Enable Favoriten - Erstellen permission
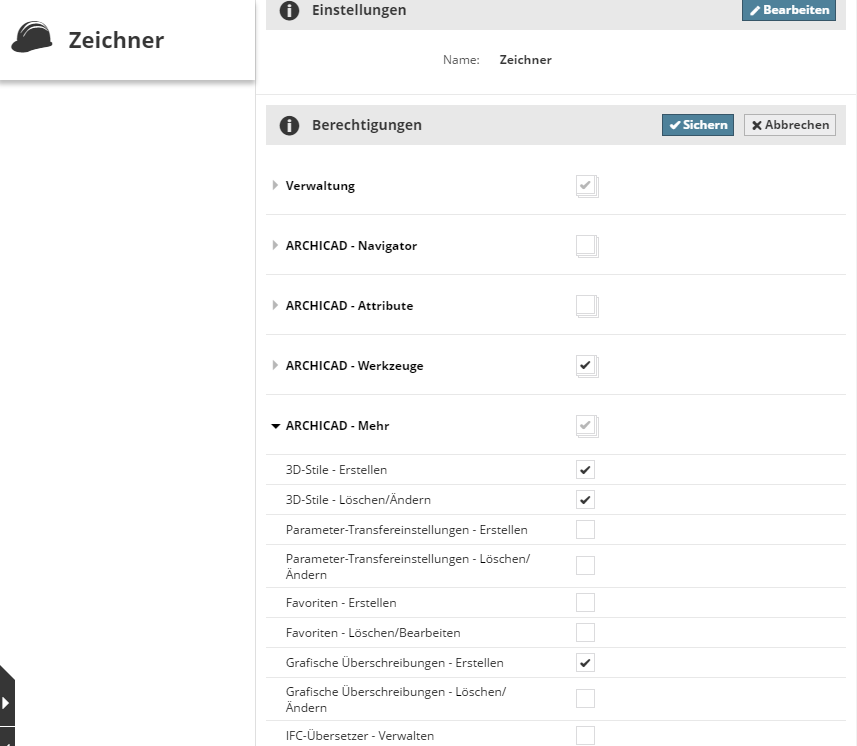Image resolution: width=857 pixels, height=746 pixels. (x=585, y=602)
